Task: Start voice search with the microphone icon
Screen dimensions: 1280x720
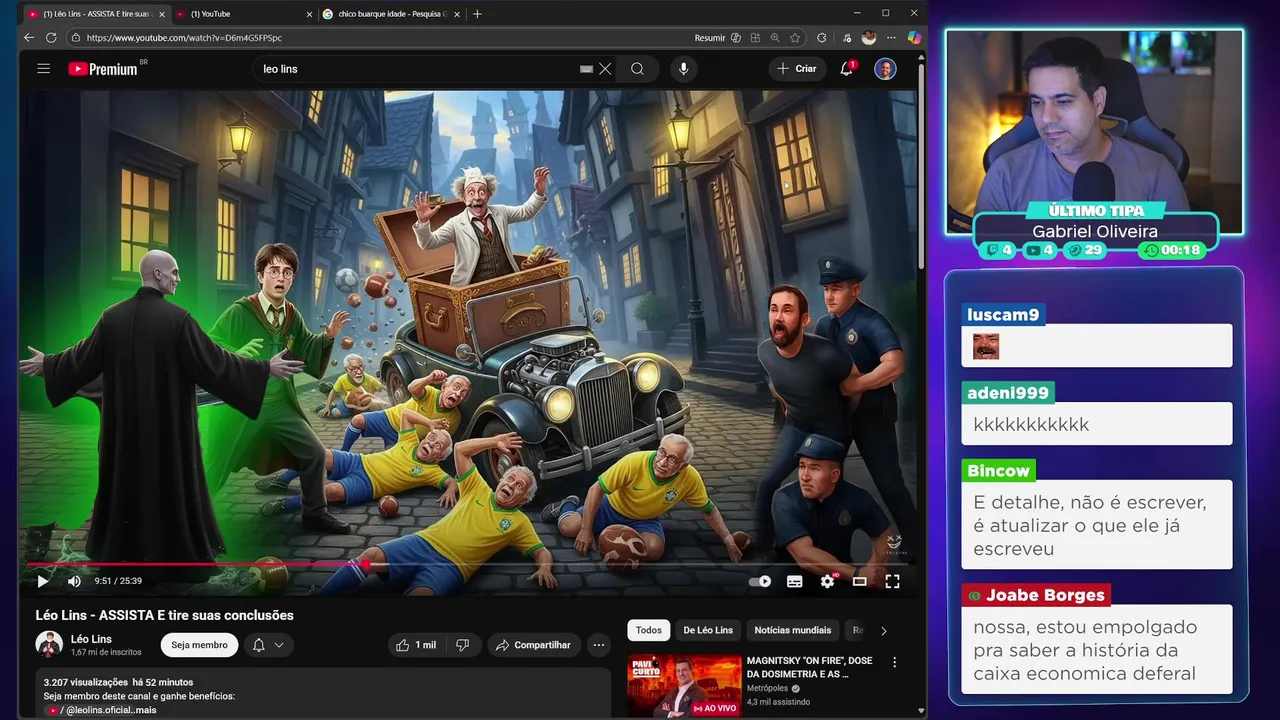Action: (x=684, y=69)
